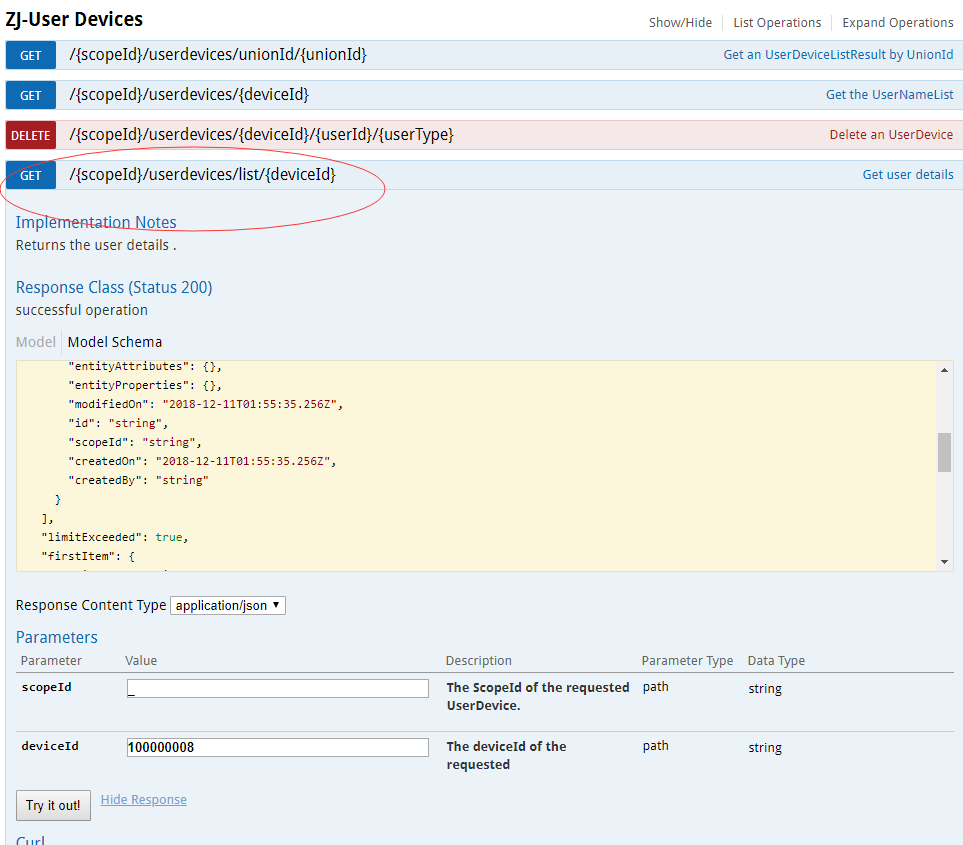Click 'Get the UserNameList' link
Viewport: 963px width, 845px height.
click(889, 95)
